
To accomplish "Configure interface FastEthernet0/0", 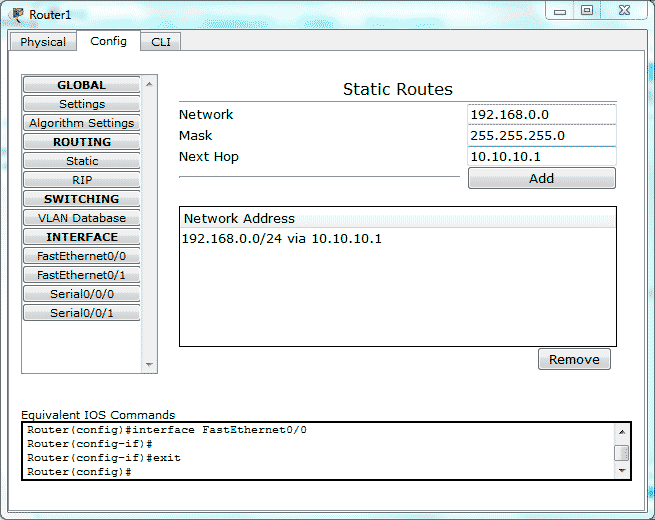I will point(82,256).
